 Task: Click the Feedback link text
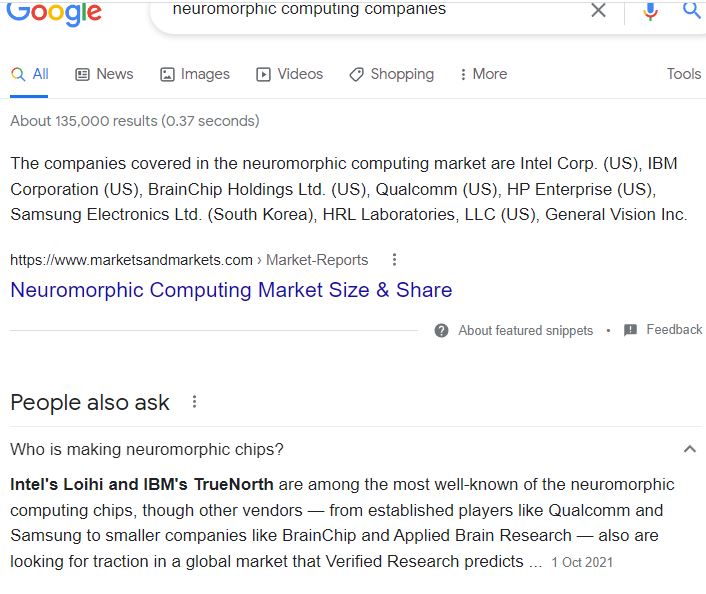coord(674,330)
